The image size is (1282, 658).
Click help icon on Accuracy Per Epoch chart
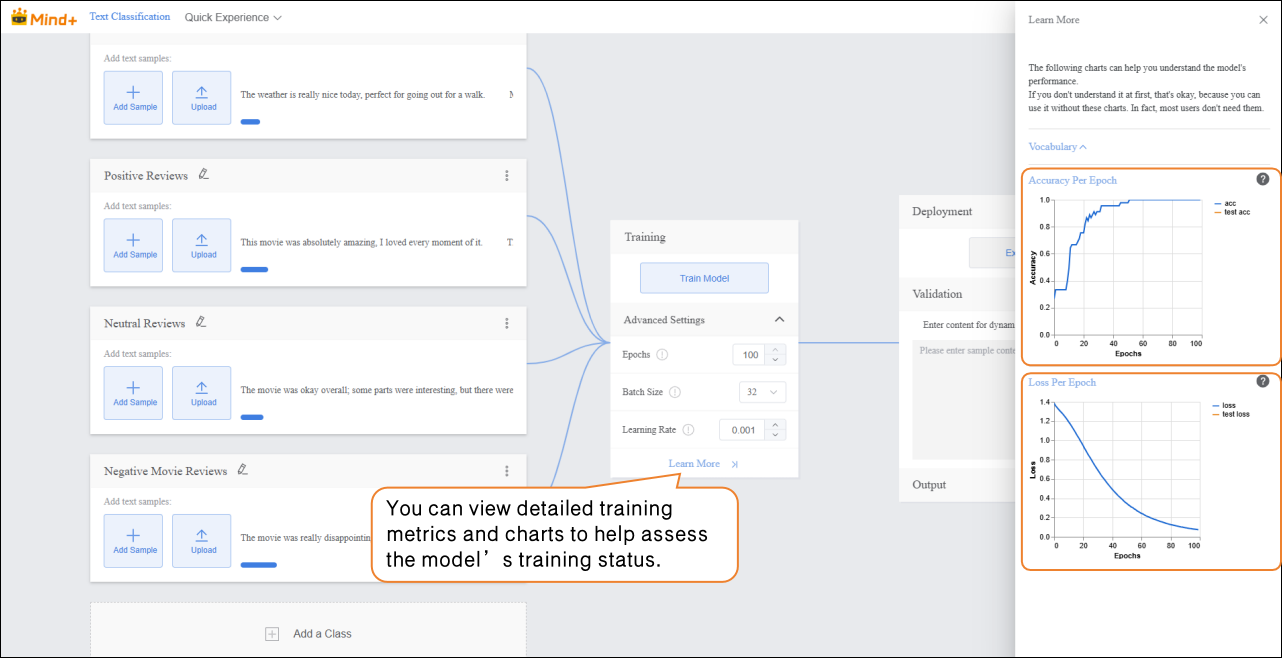[1262, 179]
